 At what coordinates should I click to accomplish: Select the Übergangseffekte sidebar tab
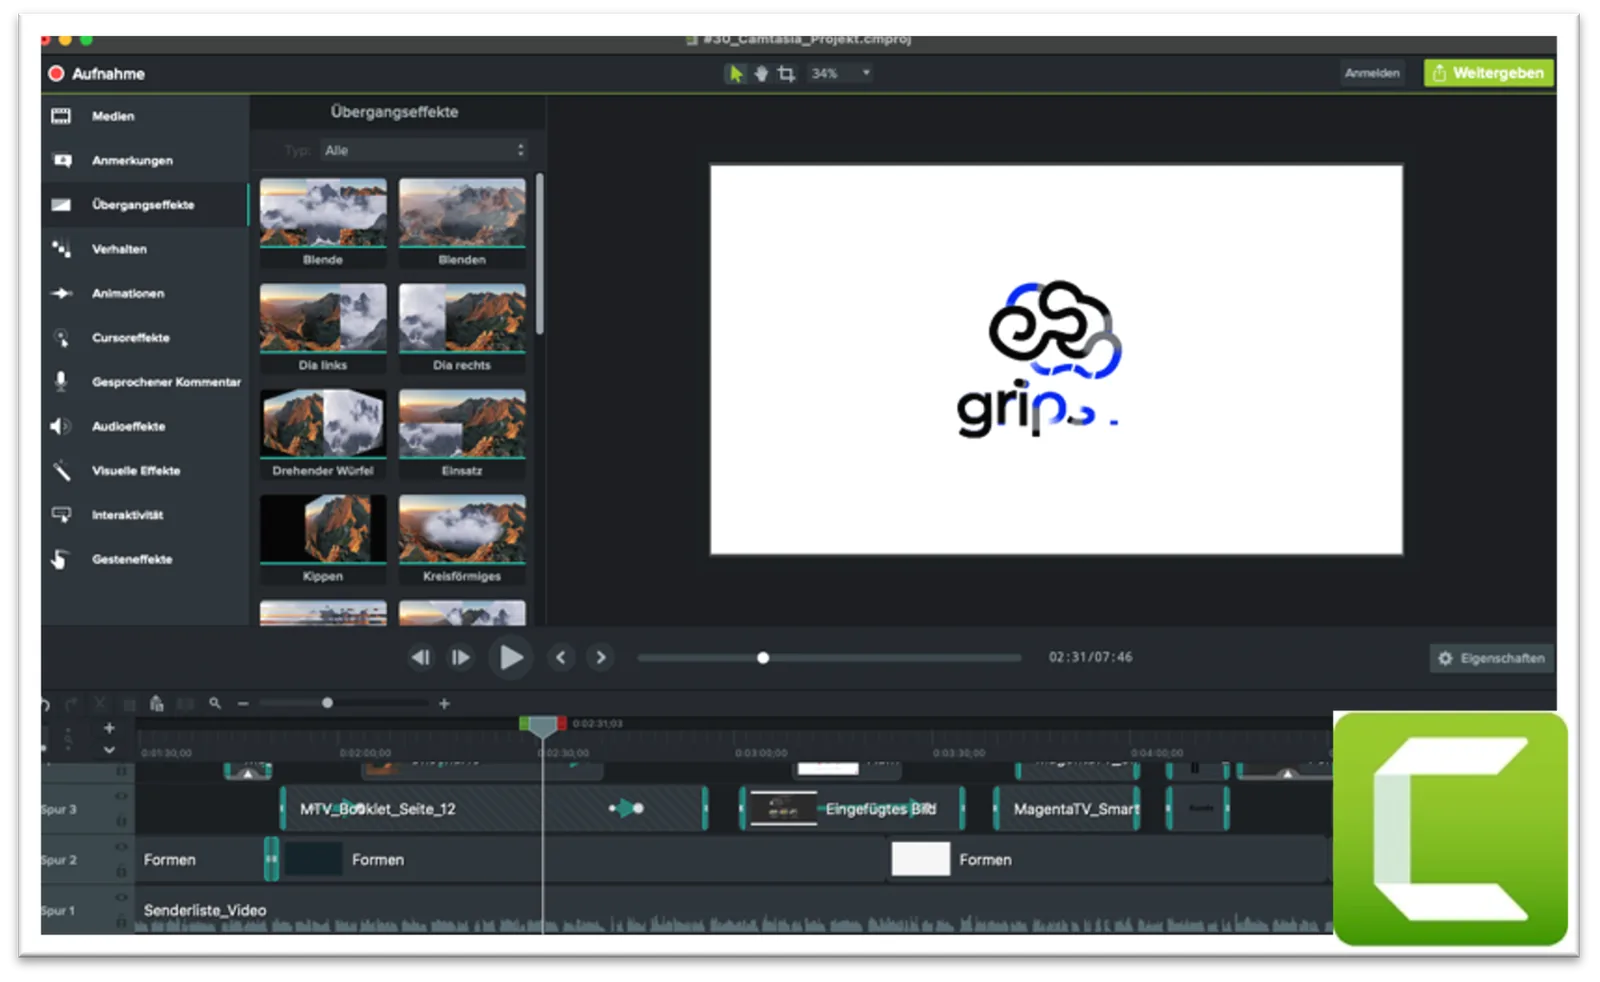(145, 205)
